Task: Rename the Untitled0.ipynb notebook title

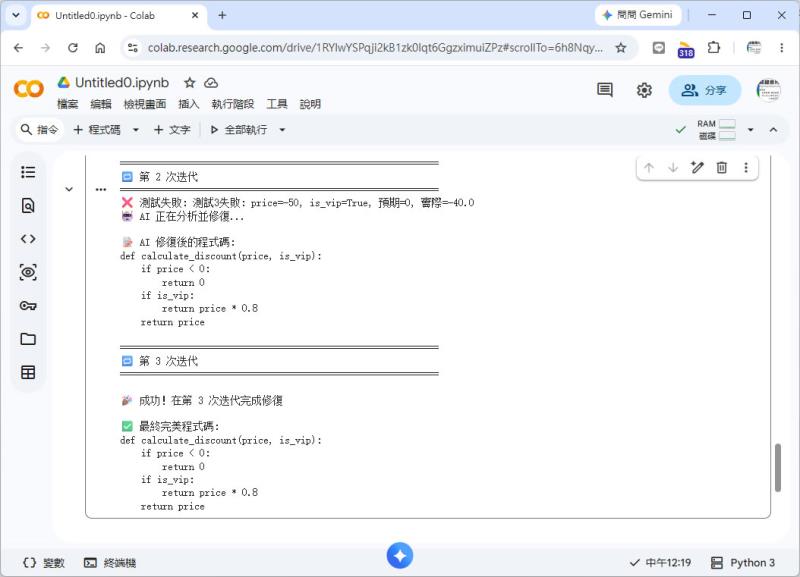Action: pyautogui.click(x=122, y=83)
